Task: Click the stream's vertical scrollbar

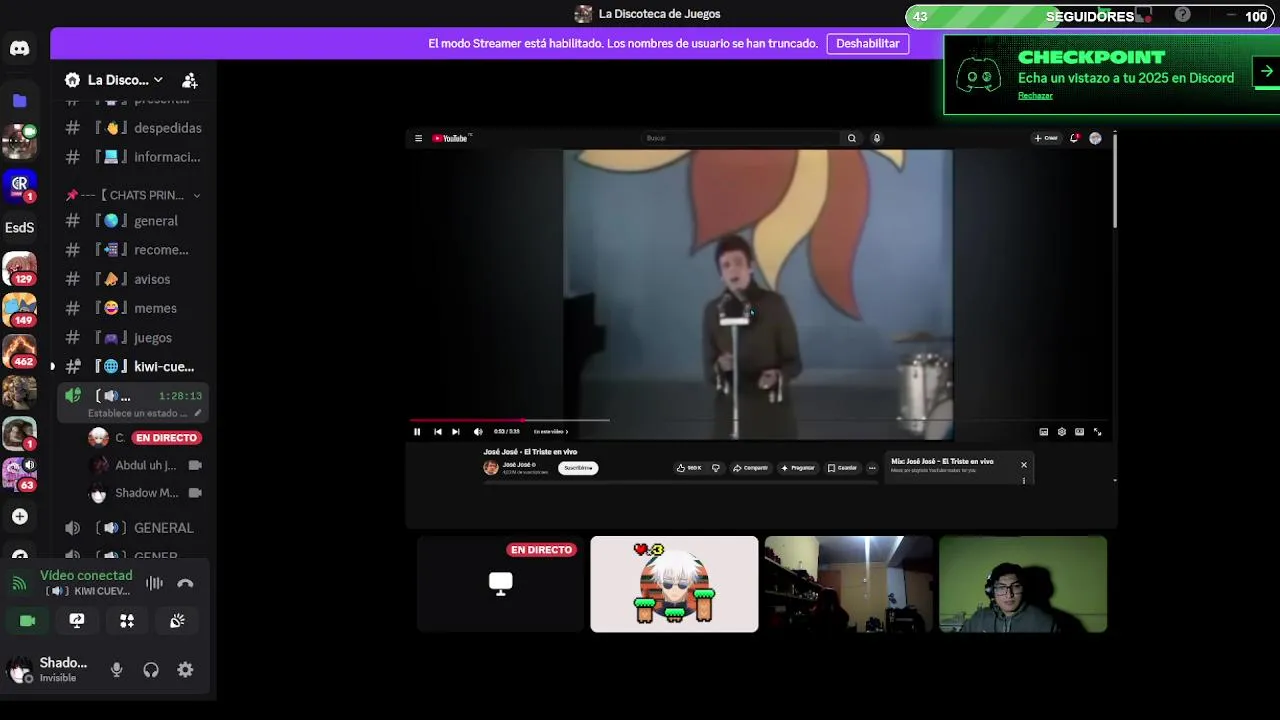Action: pyautogui.click(x=1114, y=180)
